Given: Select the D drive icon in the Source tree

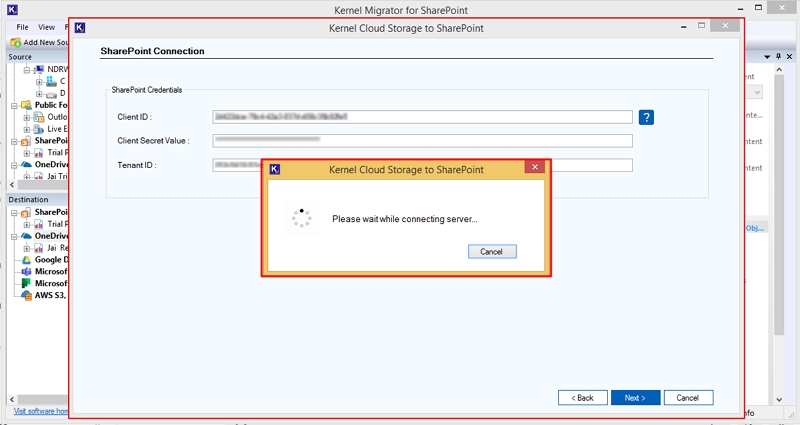Looking at the screenshot, I should point(51,93).
